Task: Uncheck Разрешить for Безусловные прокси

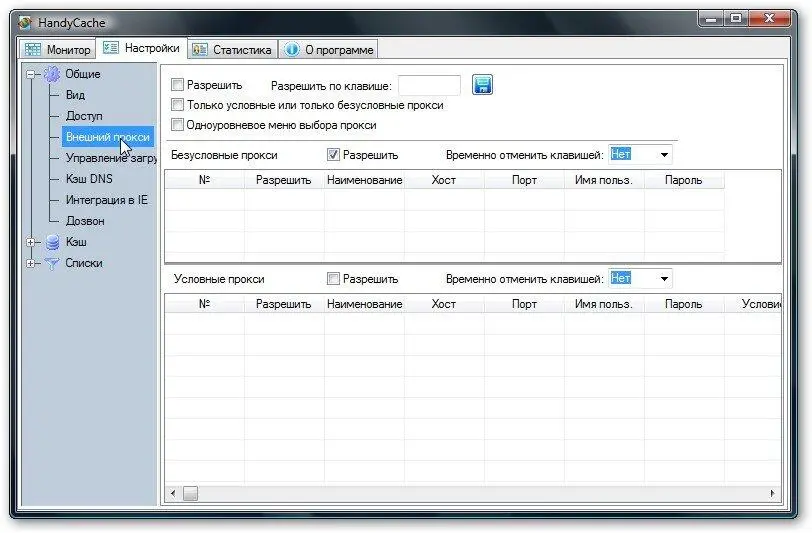Action: pyautogui.click(x=334, y=155)
